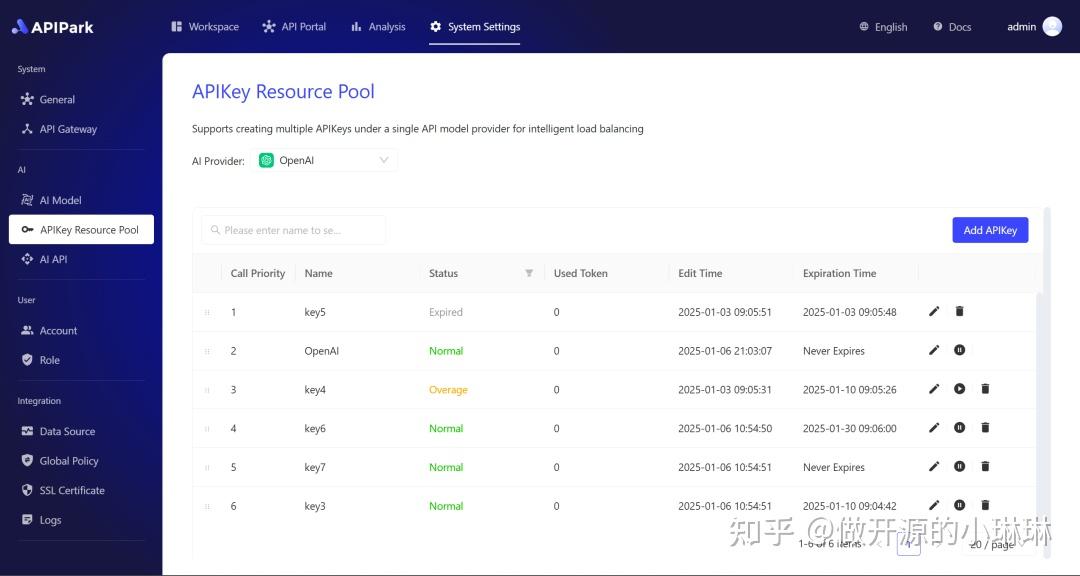
Task: Edit key5 with the pencil icon
Action: tap(934, 311)
